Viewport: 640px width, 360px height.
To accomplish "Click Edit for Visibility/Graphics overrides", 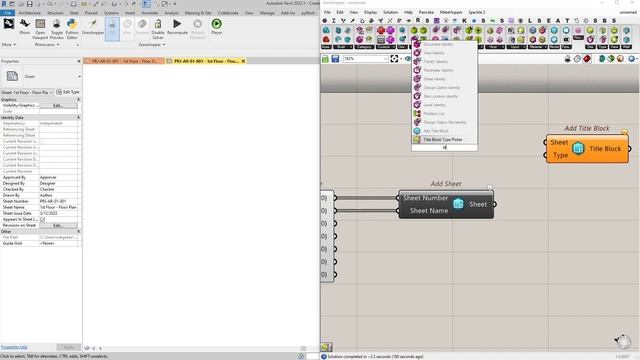I will (x=58, y=105).
